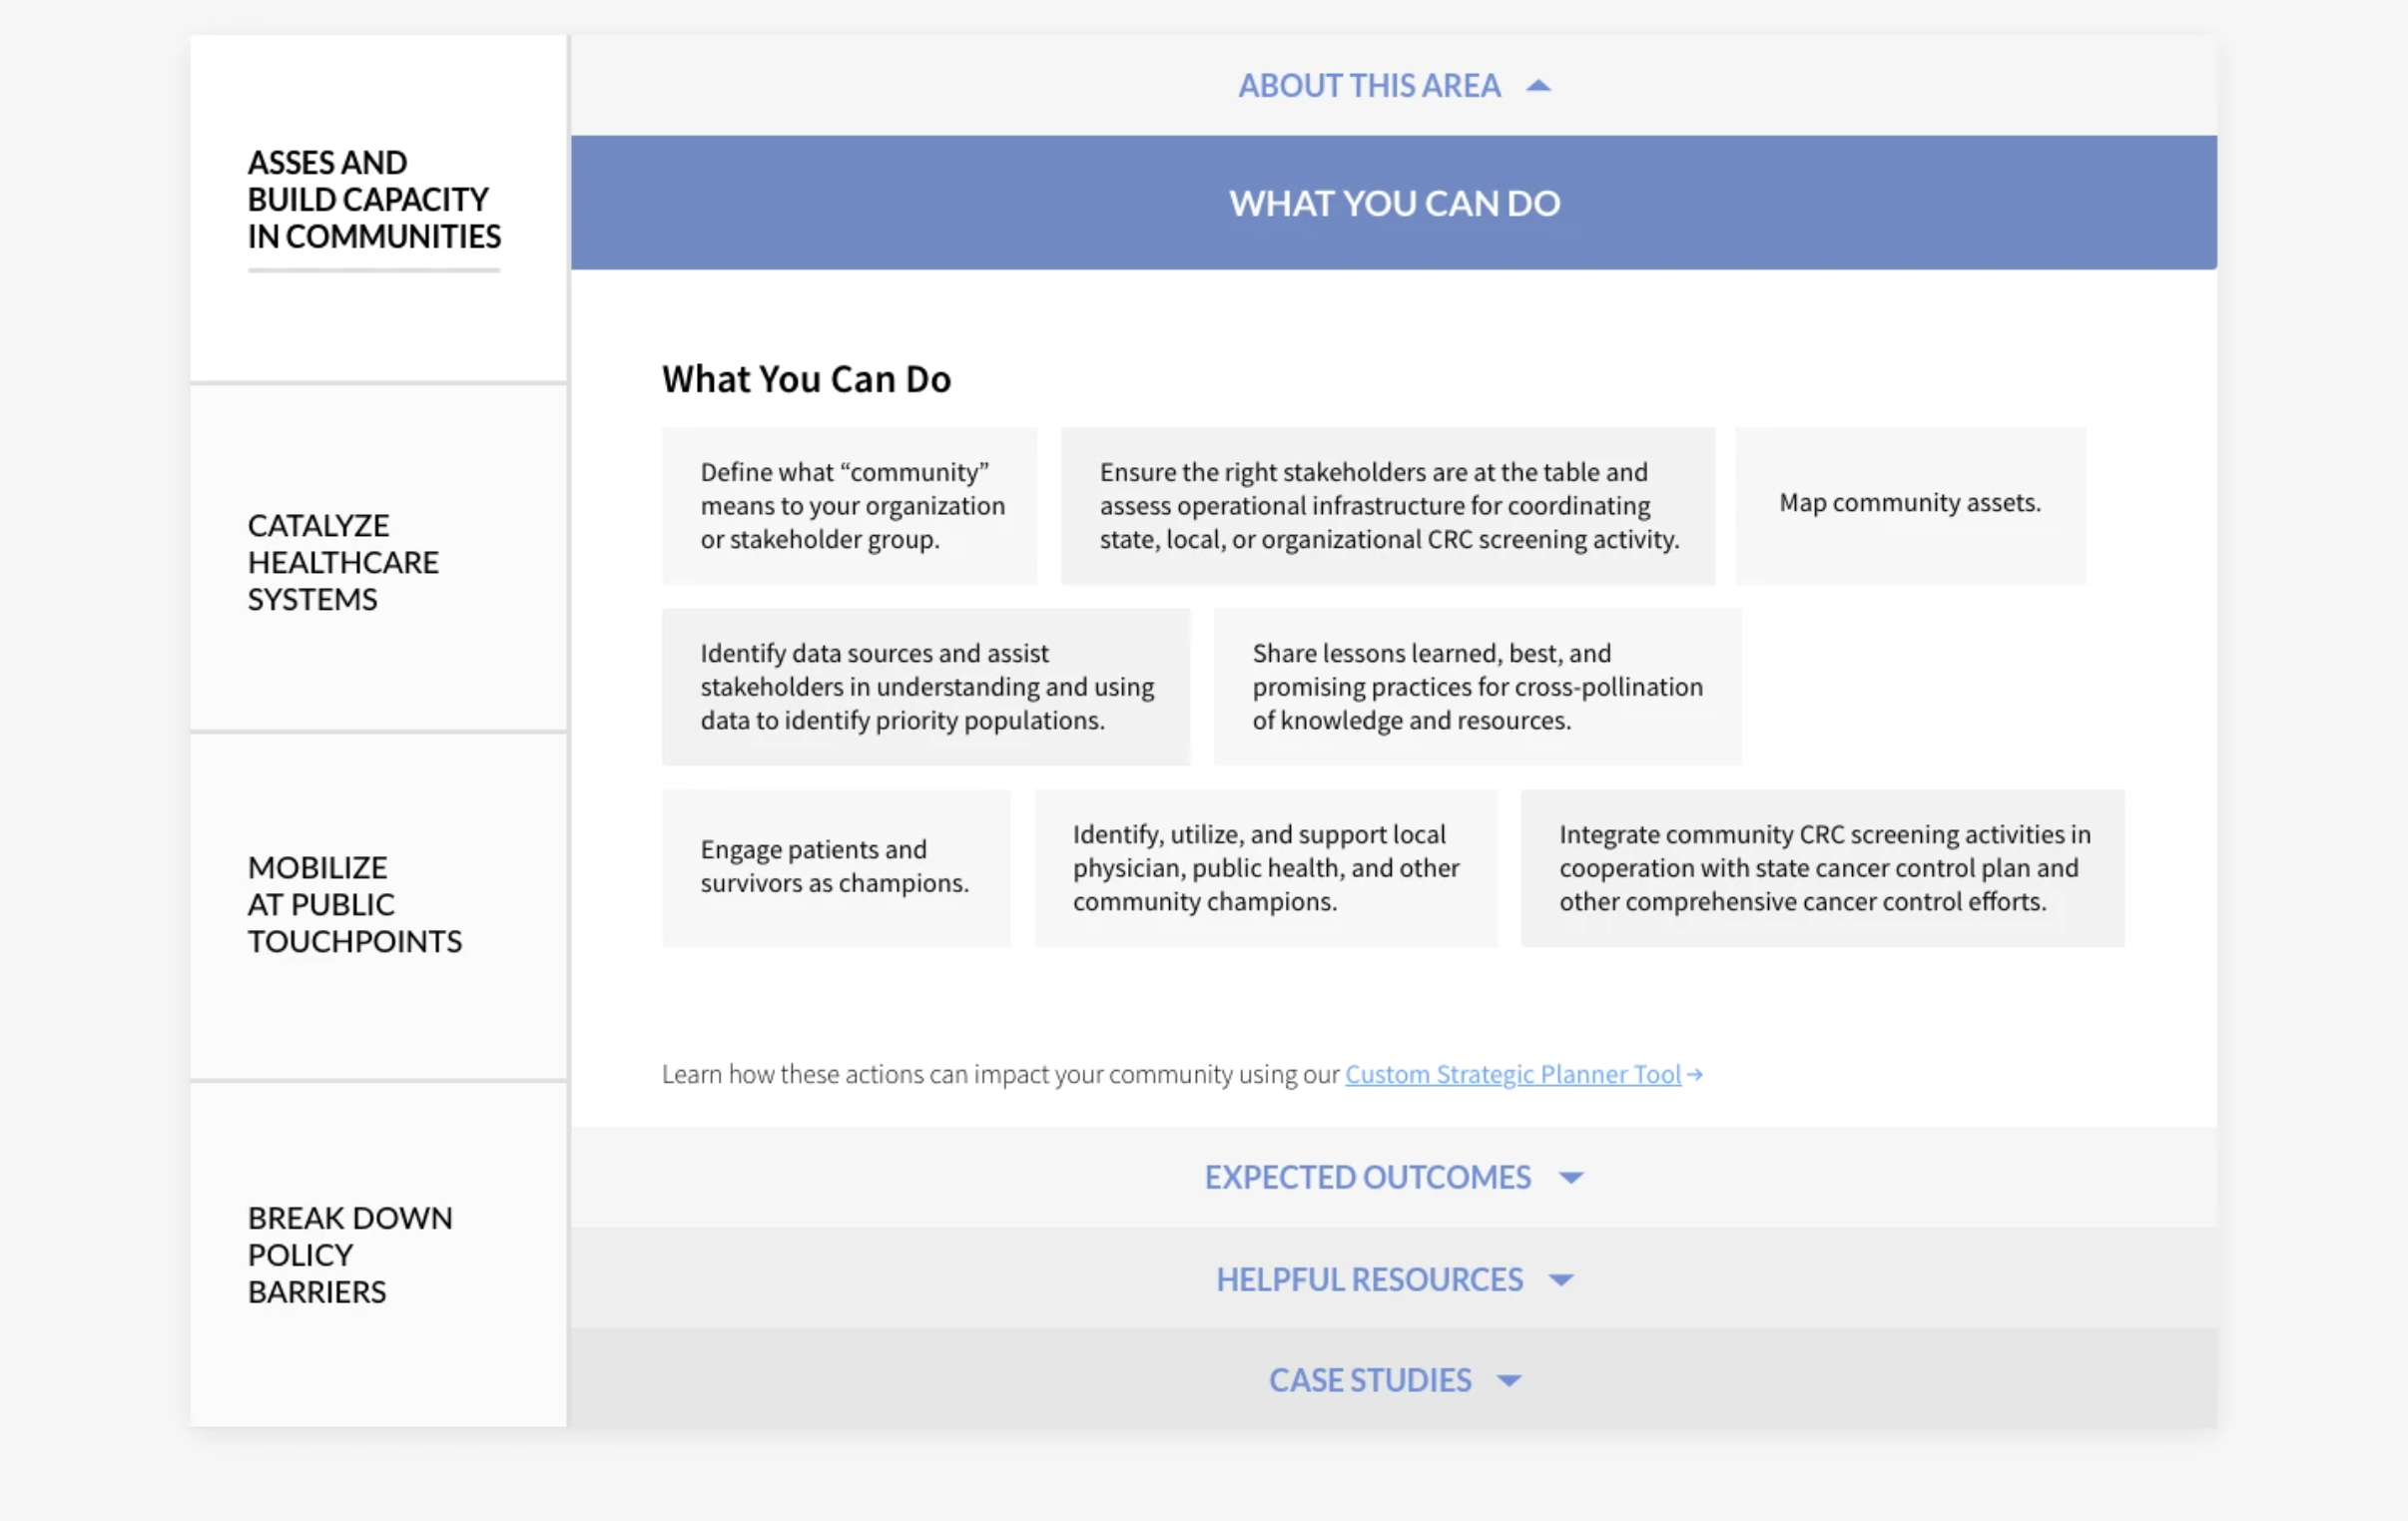Viewport: 2408px width, 1521px height.
Task: Click arrow icon after Planner Tool link
Action: tap(1694, 1074)
